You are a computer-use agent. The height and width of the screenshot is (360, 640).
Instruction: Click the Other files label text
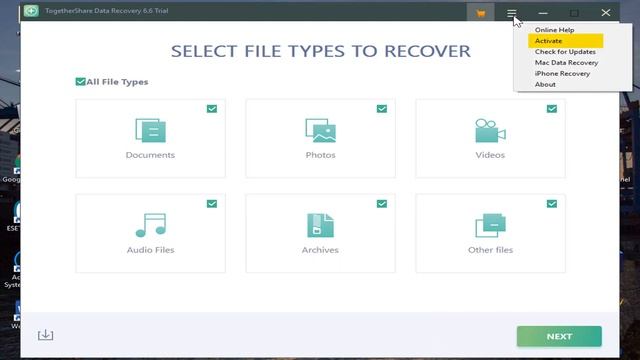(x=490, y=250)
